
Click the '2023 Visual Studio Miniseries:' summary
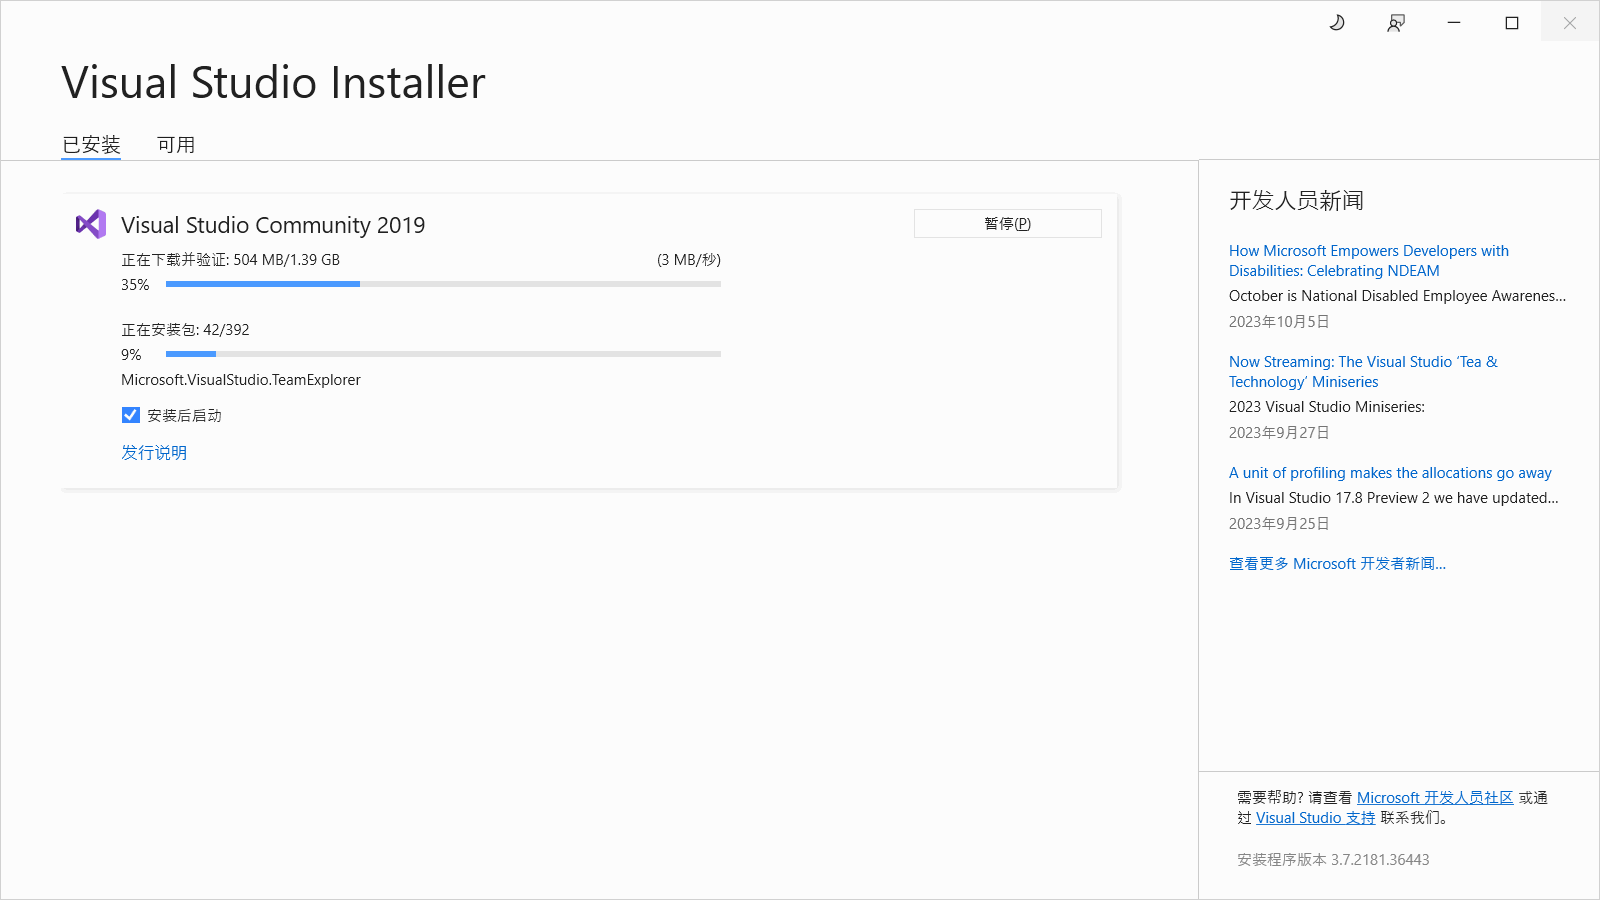[1327, 407]
